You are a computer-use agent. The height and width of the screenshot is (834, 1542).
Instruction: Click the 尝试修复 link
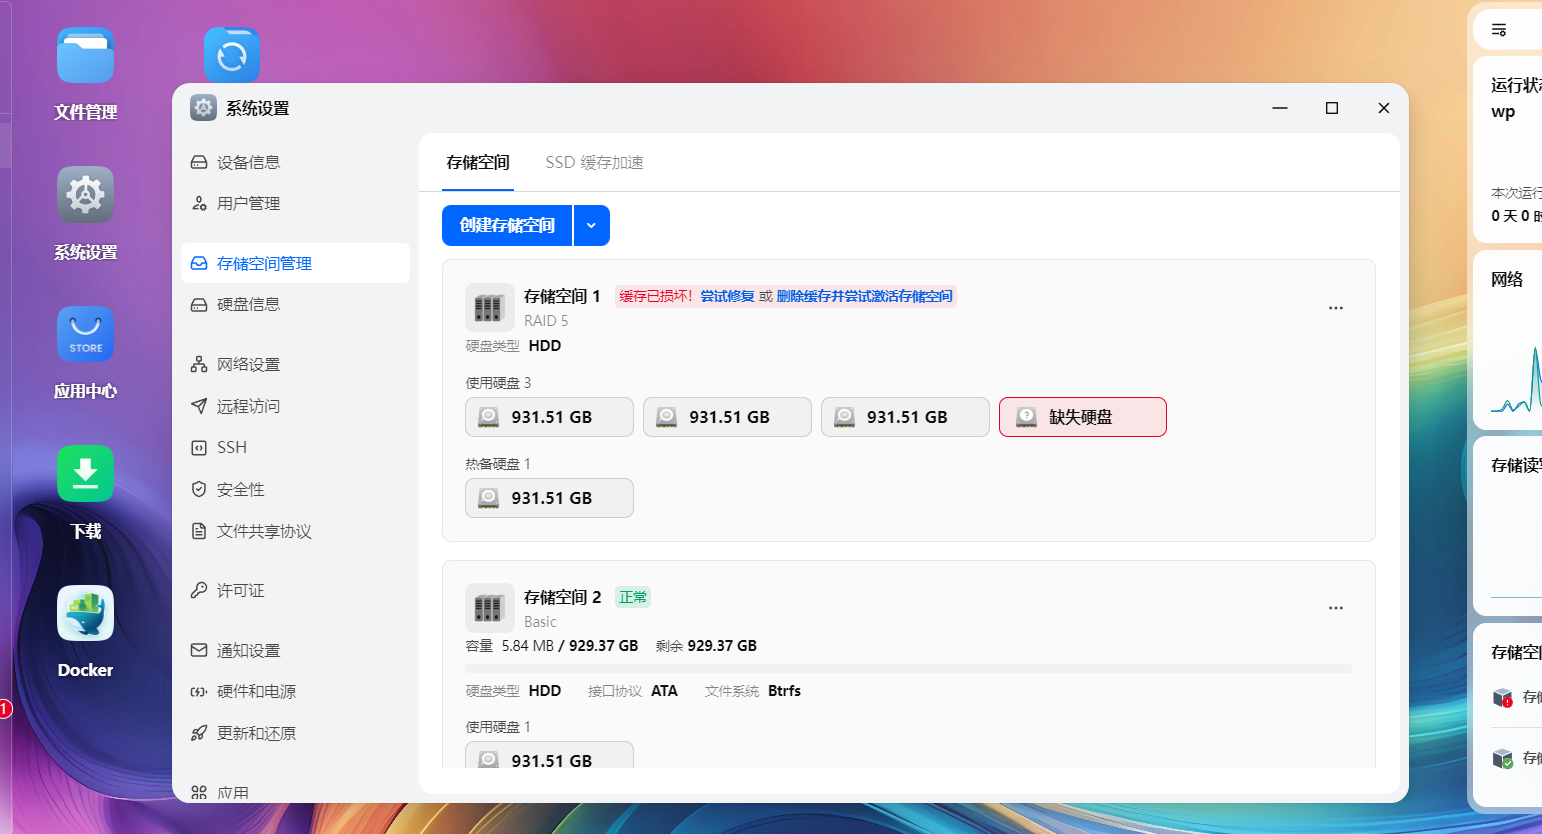(x=727, y=296)
